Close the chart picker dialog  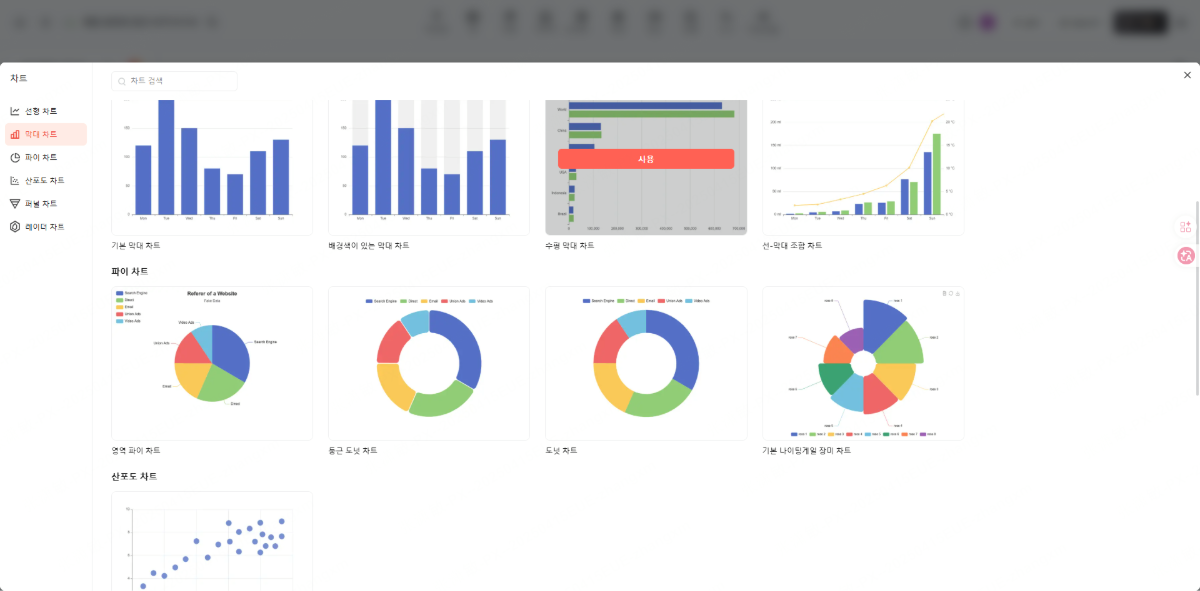(x=1187, y=75)
